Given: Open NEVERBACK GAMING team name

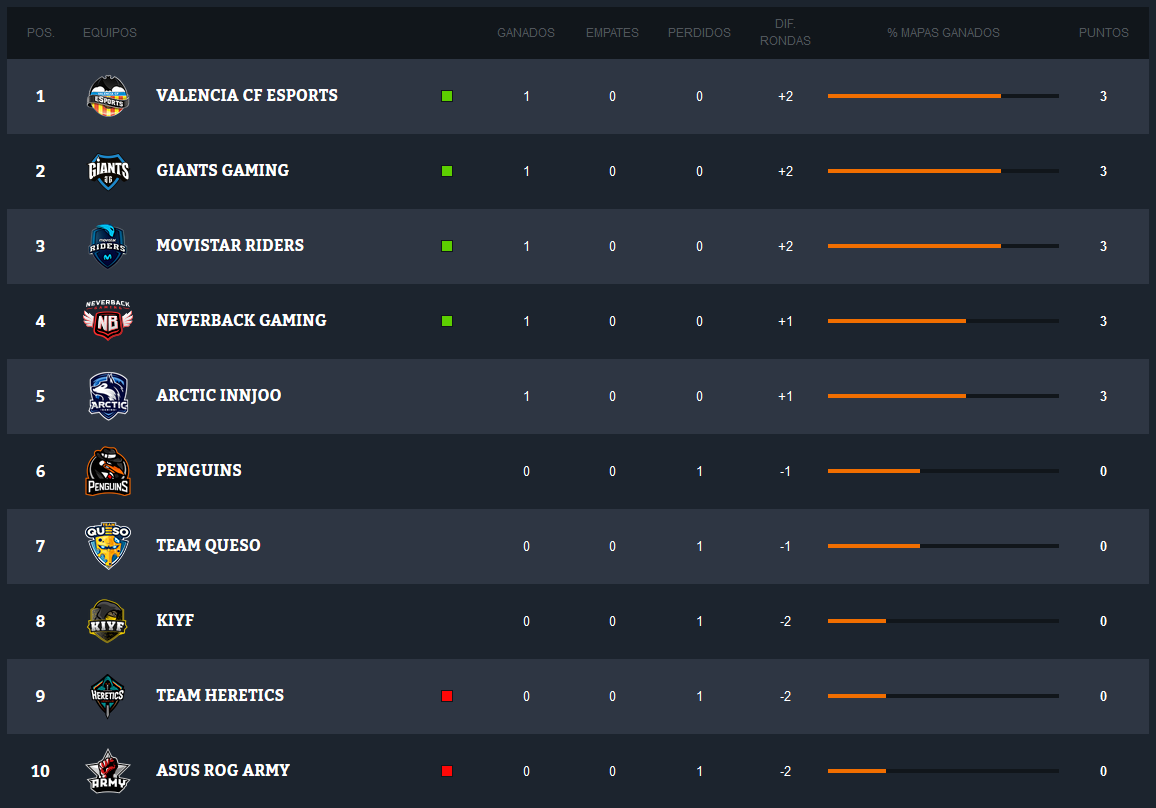Looking at the screenshot, I should pos(241,321).
